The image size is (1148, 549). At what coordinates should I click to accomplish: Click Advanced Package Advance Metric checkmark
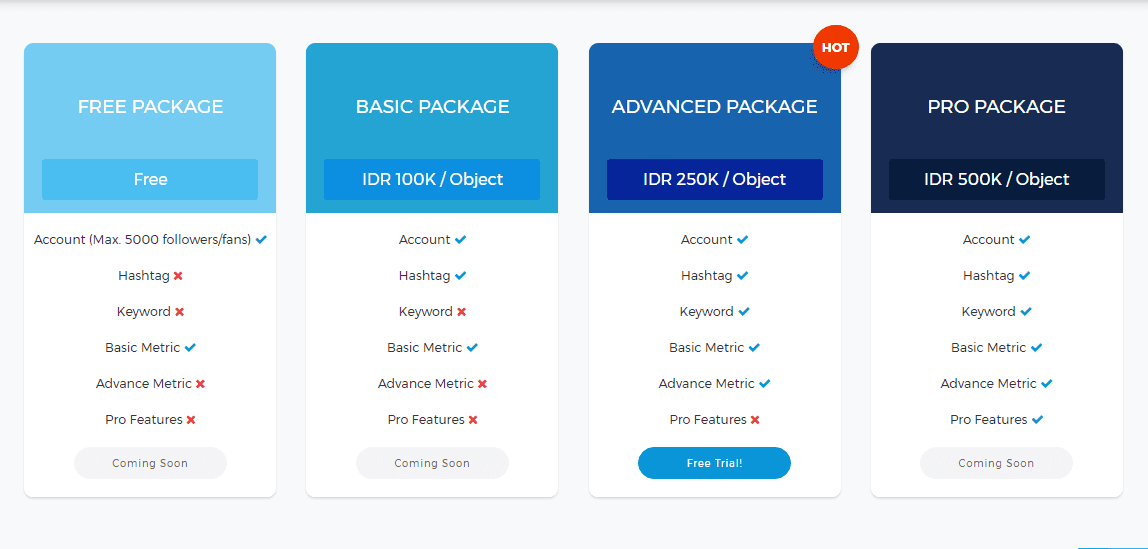(x=765, y=384)
